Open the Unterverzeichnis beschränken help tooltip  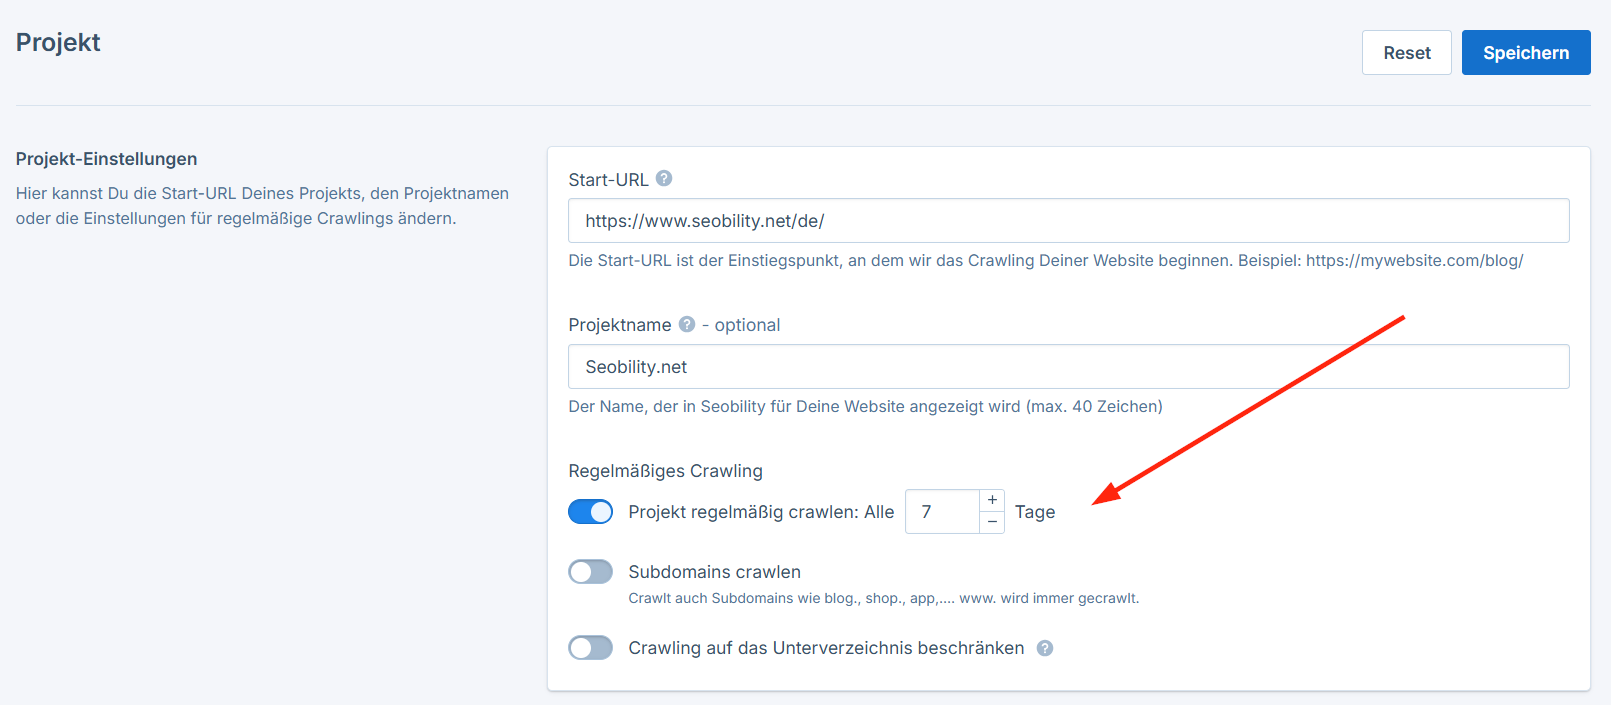[1045, 648]
